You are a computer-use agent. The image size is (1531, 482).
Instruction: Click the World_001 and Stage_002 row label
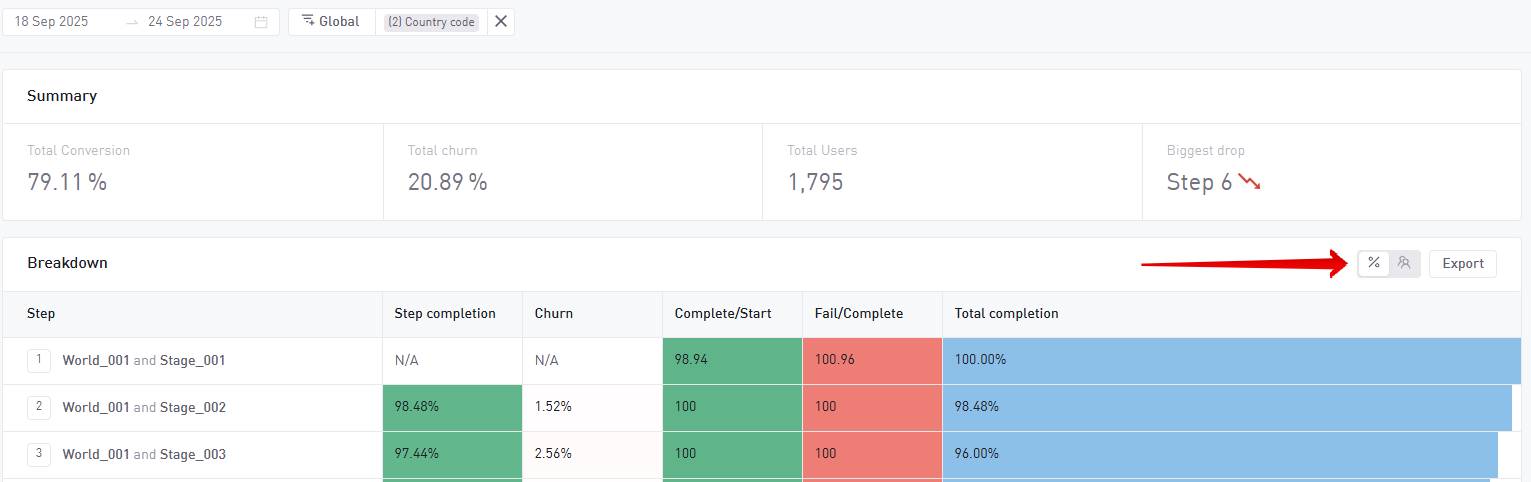(x=144, y=408)
